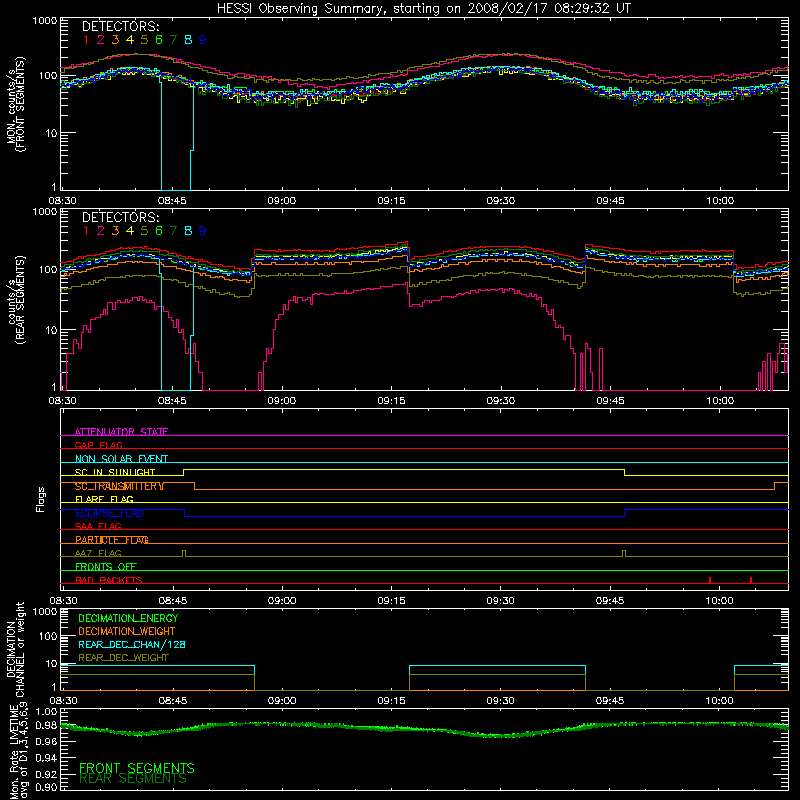Click the SC IN SUNLIGHT label

pos(115,472)
